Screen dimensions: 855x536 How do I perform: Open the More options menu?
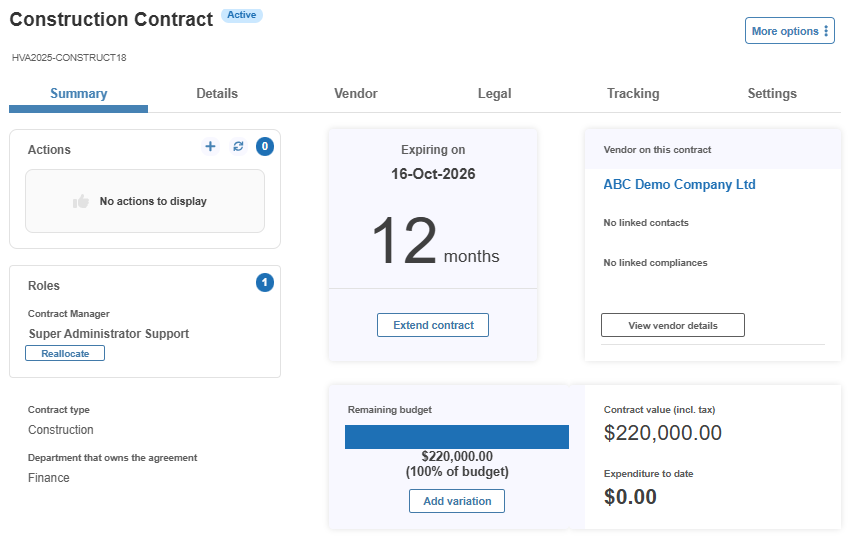790,31
